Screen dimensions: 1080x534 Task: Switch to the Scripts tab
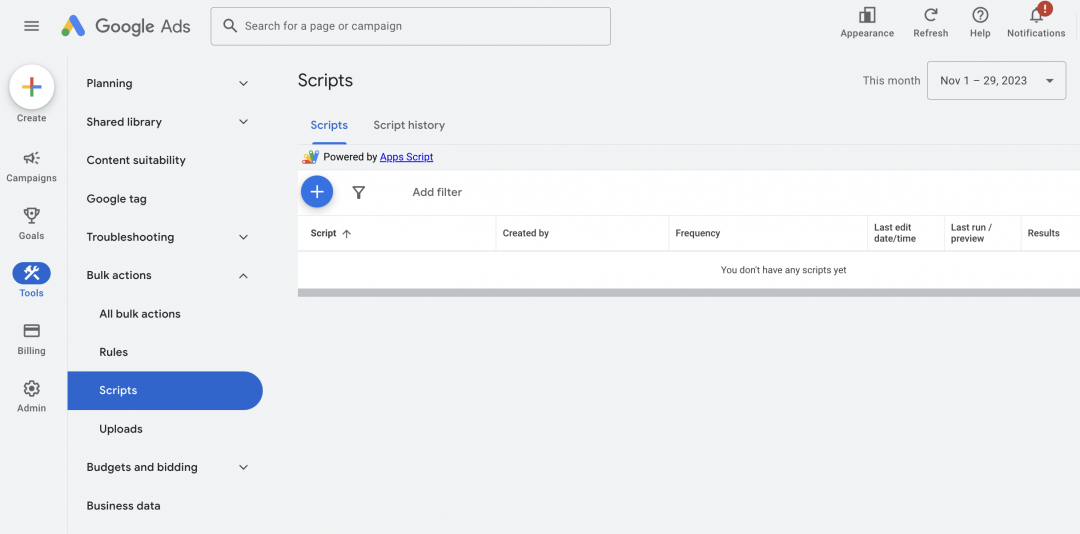click(x=329, y=125)
